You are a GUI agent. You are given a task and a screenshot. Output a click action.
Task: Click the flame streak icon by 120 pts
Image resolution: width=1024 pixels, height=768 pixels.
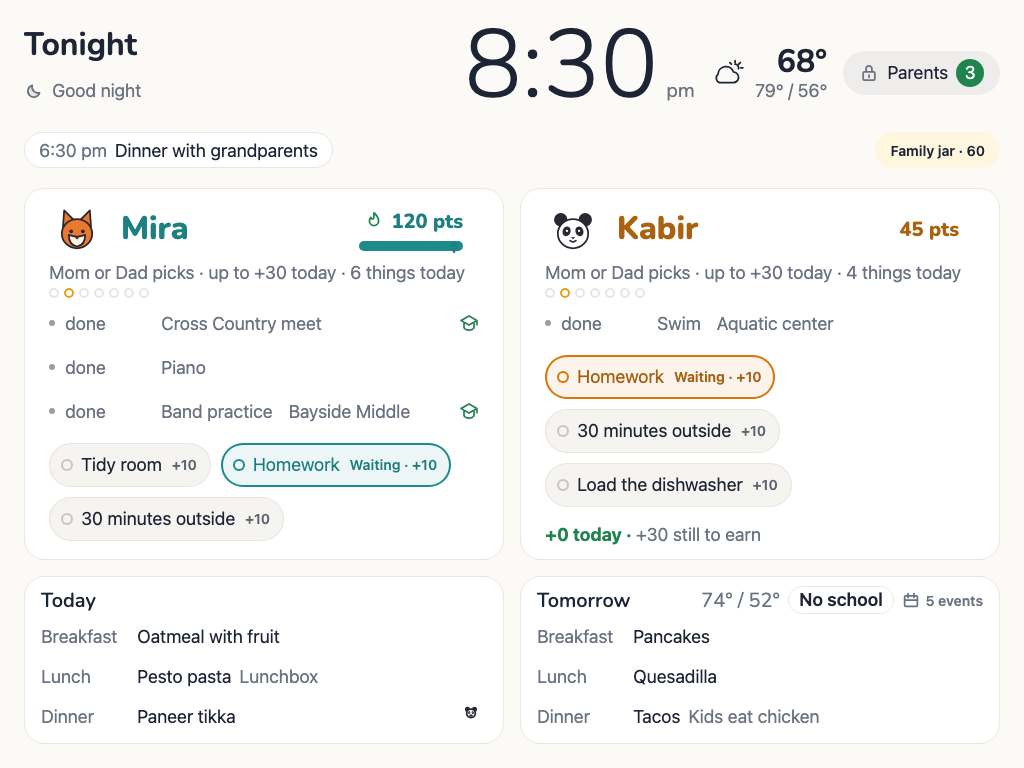tap(374, 220)
